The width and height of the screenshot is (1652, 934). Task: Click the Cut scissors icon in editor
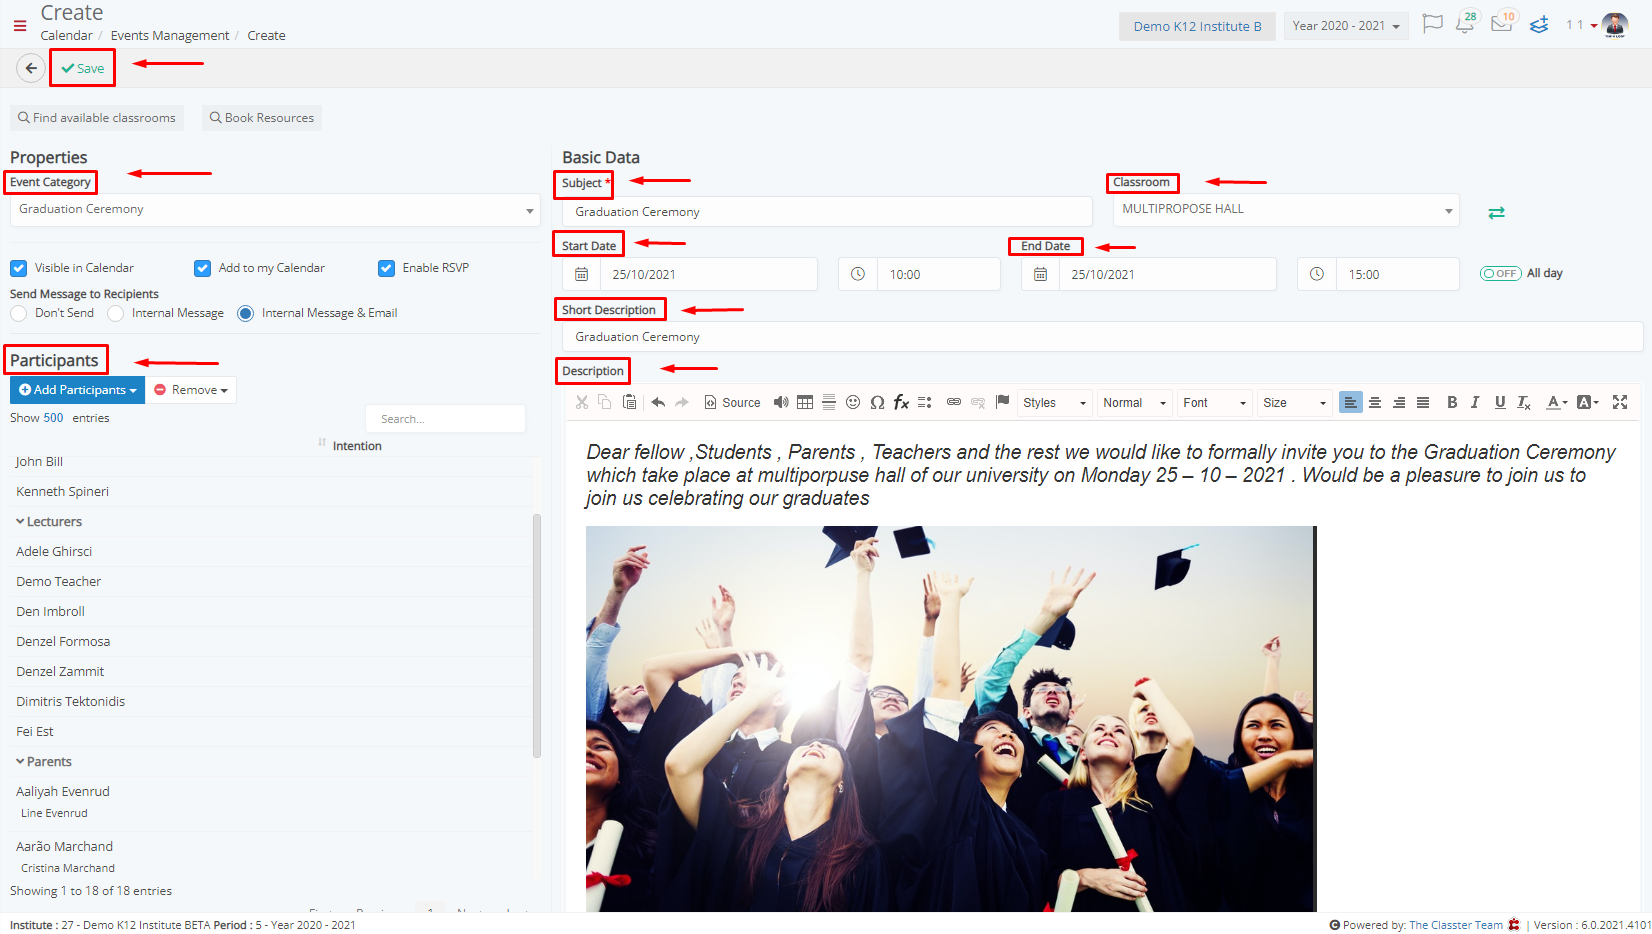point(582,402)
